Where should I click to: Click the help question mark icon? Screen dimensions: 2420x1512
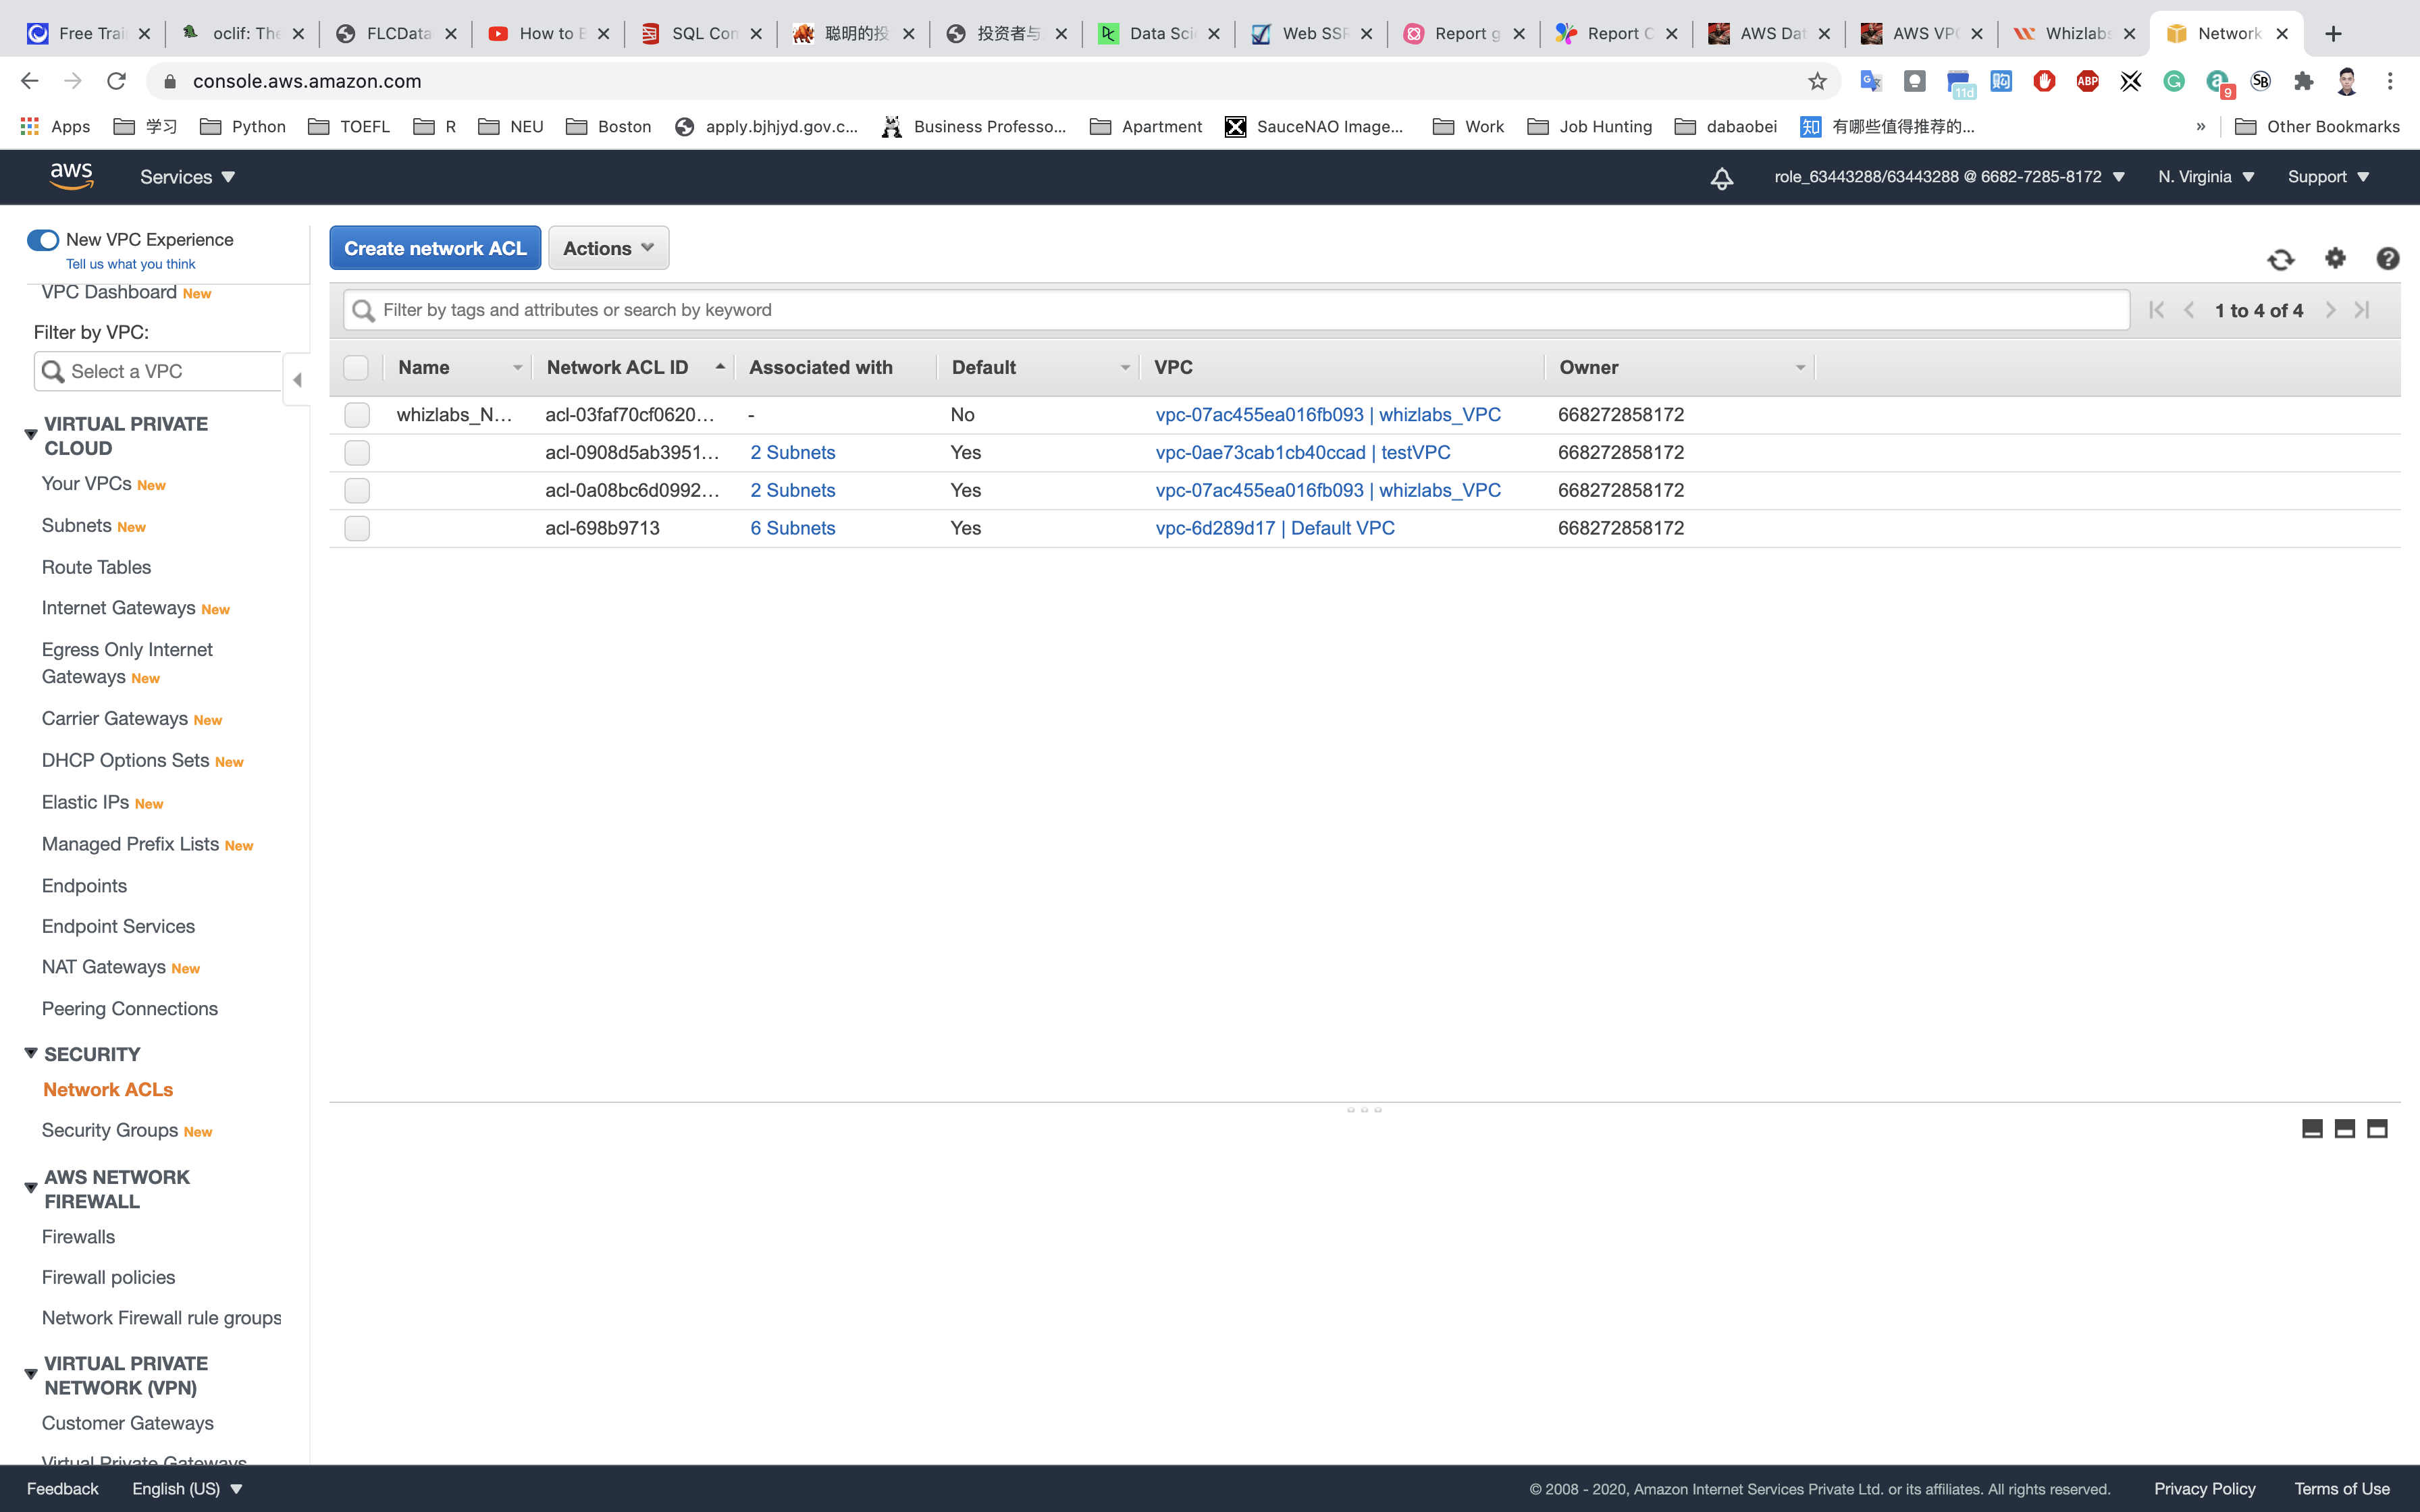pyautogui.click(x=2387, y=259)
